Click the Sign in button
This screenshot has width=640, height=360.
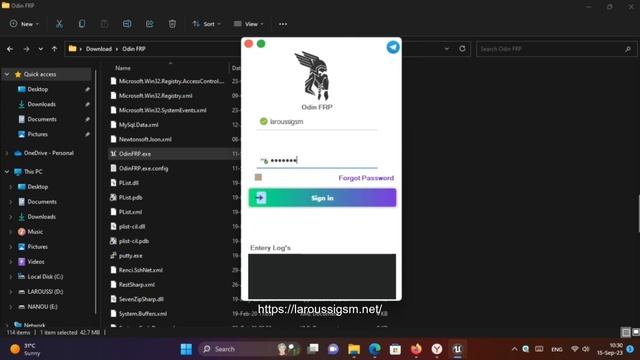(322, 198)
